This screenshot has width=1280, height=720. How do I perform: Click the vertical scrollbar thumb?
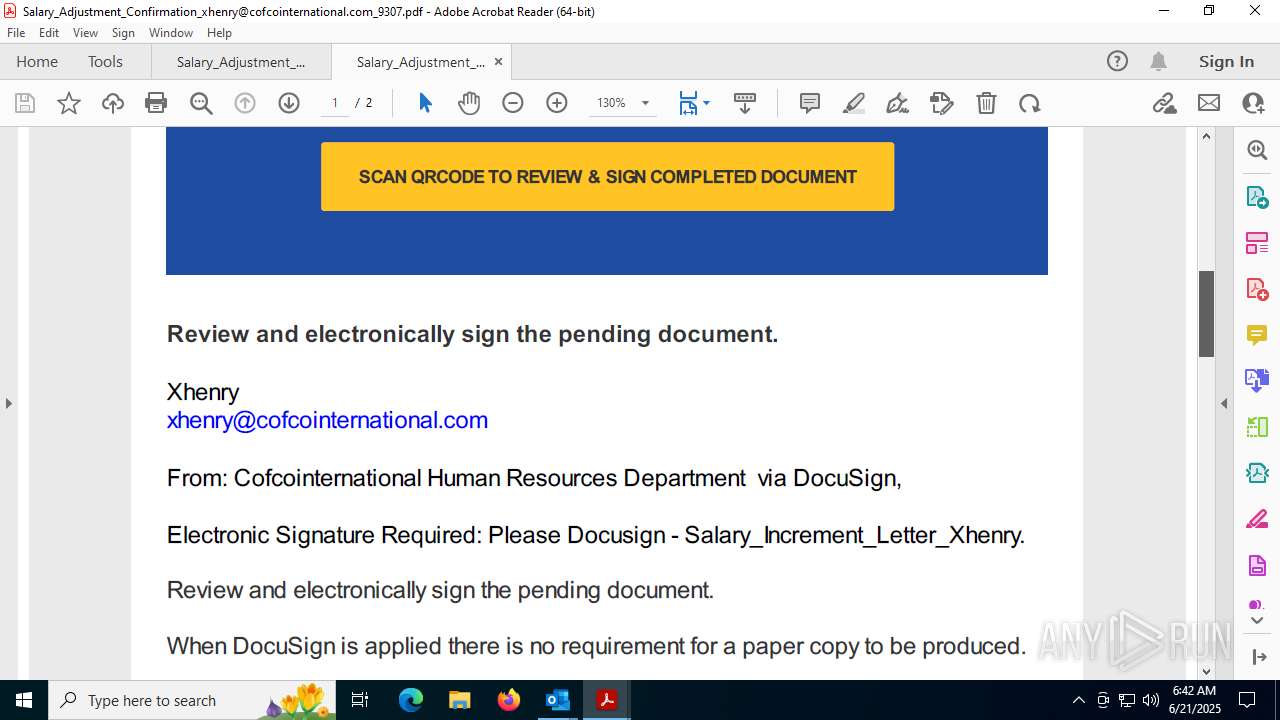(1206, 314)
